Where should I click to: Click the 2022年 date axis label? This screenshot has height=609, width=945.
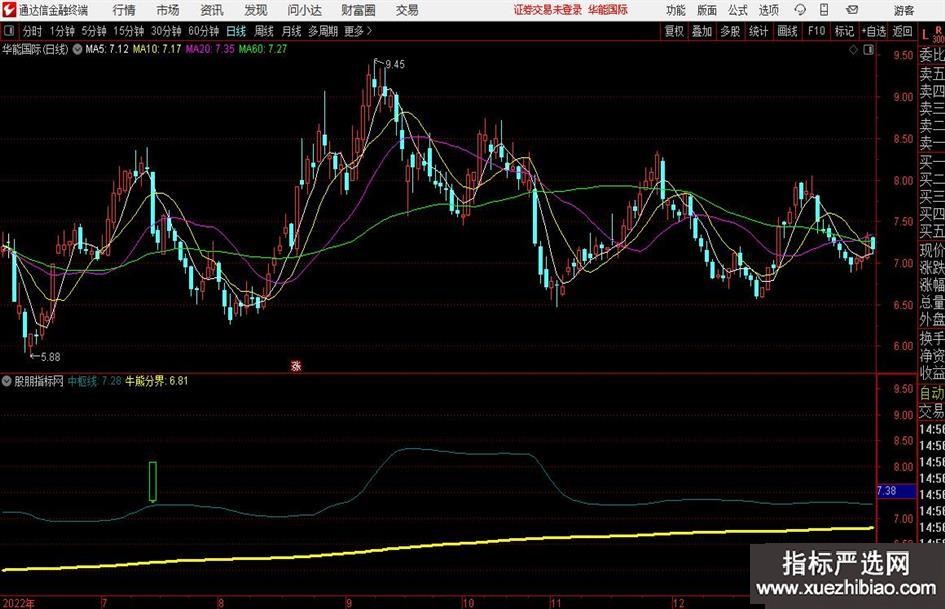coord(19,603)
